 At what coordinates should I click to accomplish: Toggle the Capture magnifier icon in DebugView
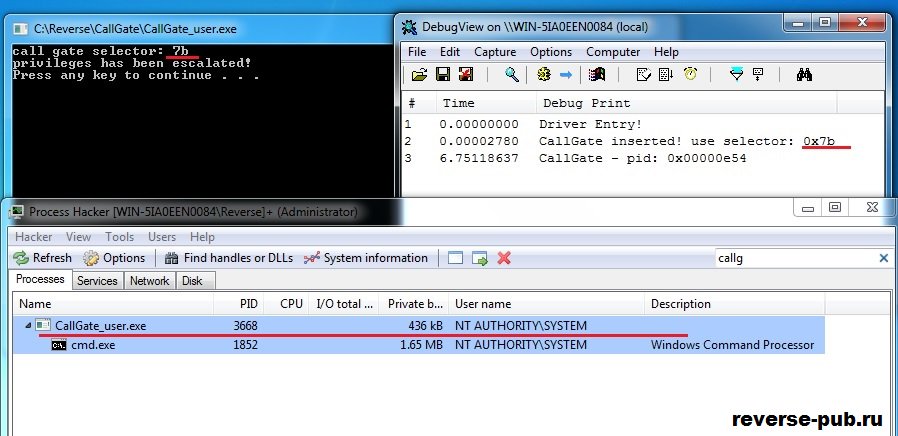(511, 74)
